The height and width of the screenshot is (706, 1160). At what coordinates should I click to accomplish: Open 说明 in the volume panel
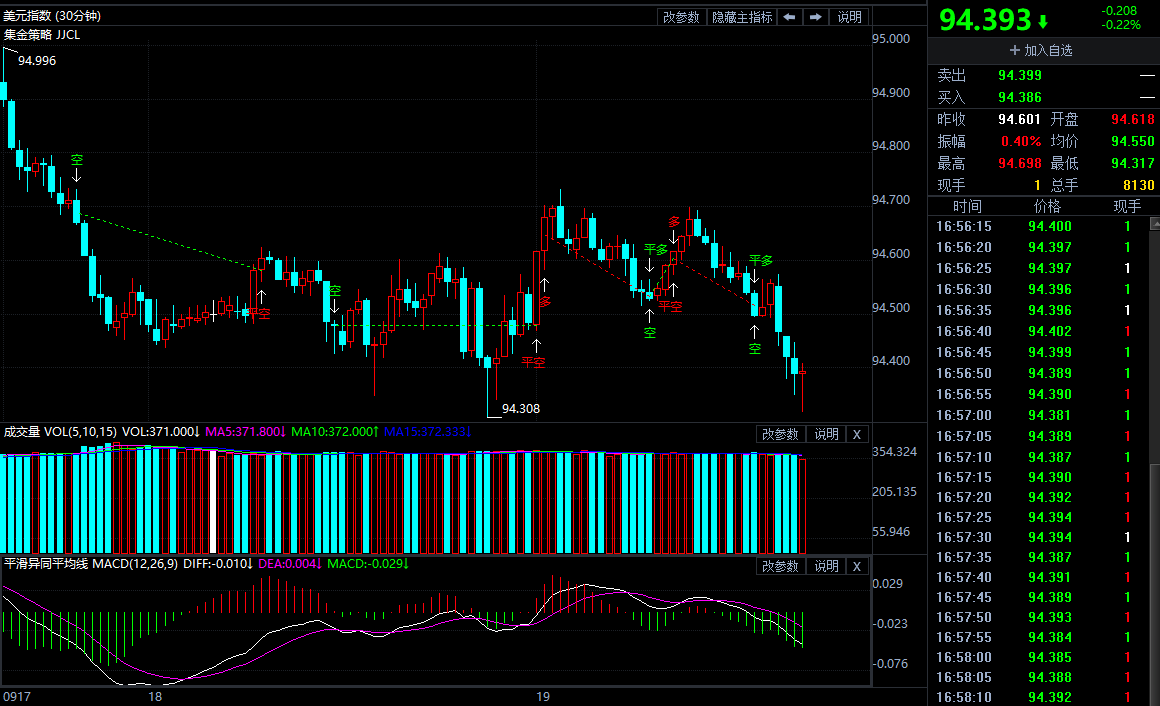826,434
